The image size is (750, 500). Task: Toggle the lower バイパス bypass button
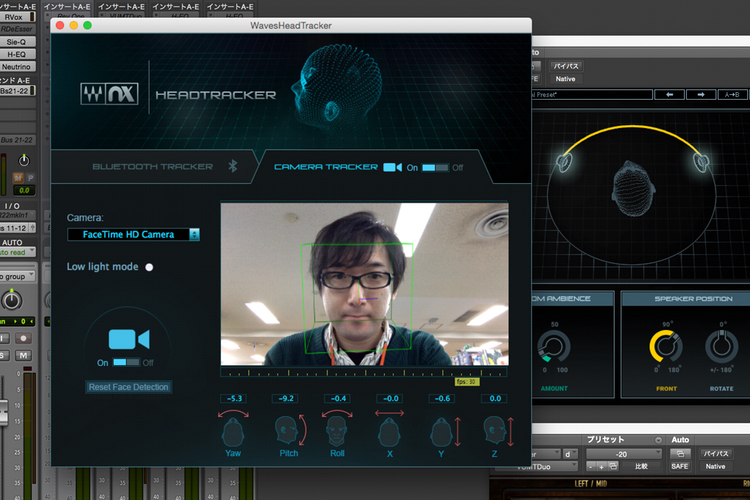click(x=716, y=453)
